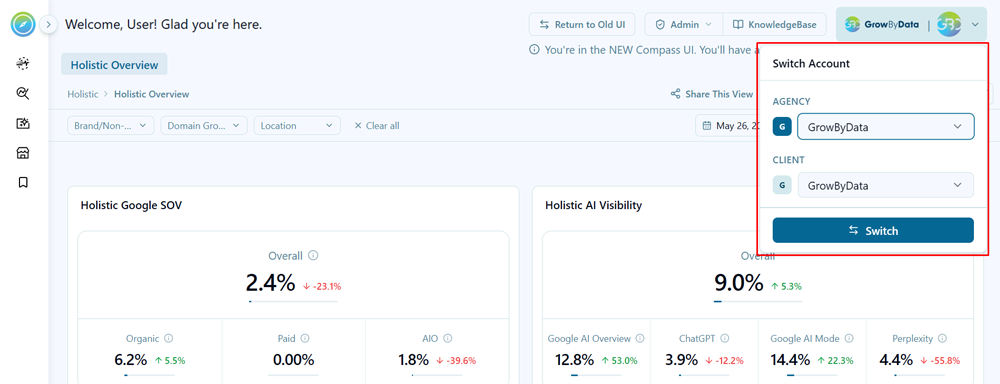Open the sparkle AI icon in the sidebar
The image size is (1000, 384).
tap(23, 63)
